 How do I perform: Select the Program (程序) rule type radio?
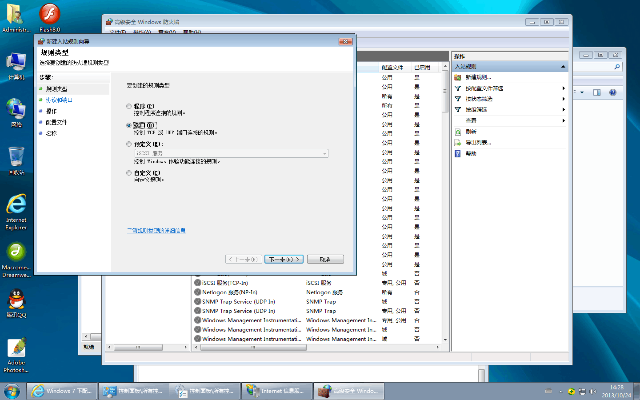(x=129, y=105)
